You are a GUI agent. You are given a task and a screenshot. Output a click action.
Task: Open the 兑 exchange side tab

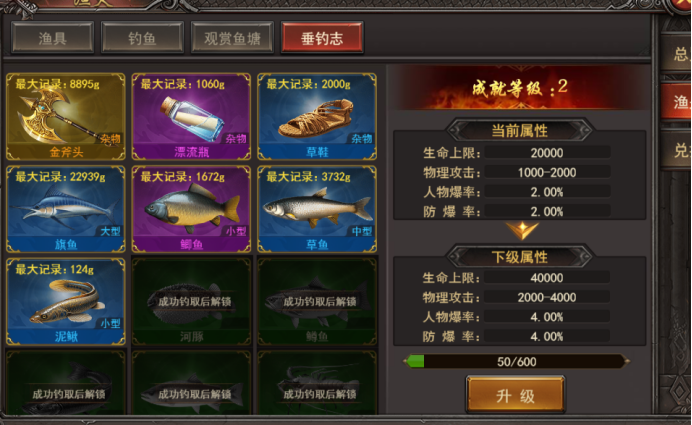677,150
